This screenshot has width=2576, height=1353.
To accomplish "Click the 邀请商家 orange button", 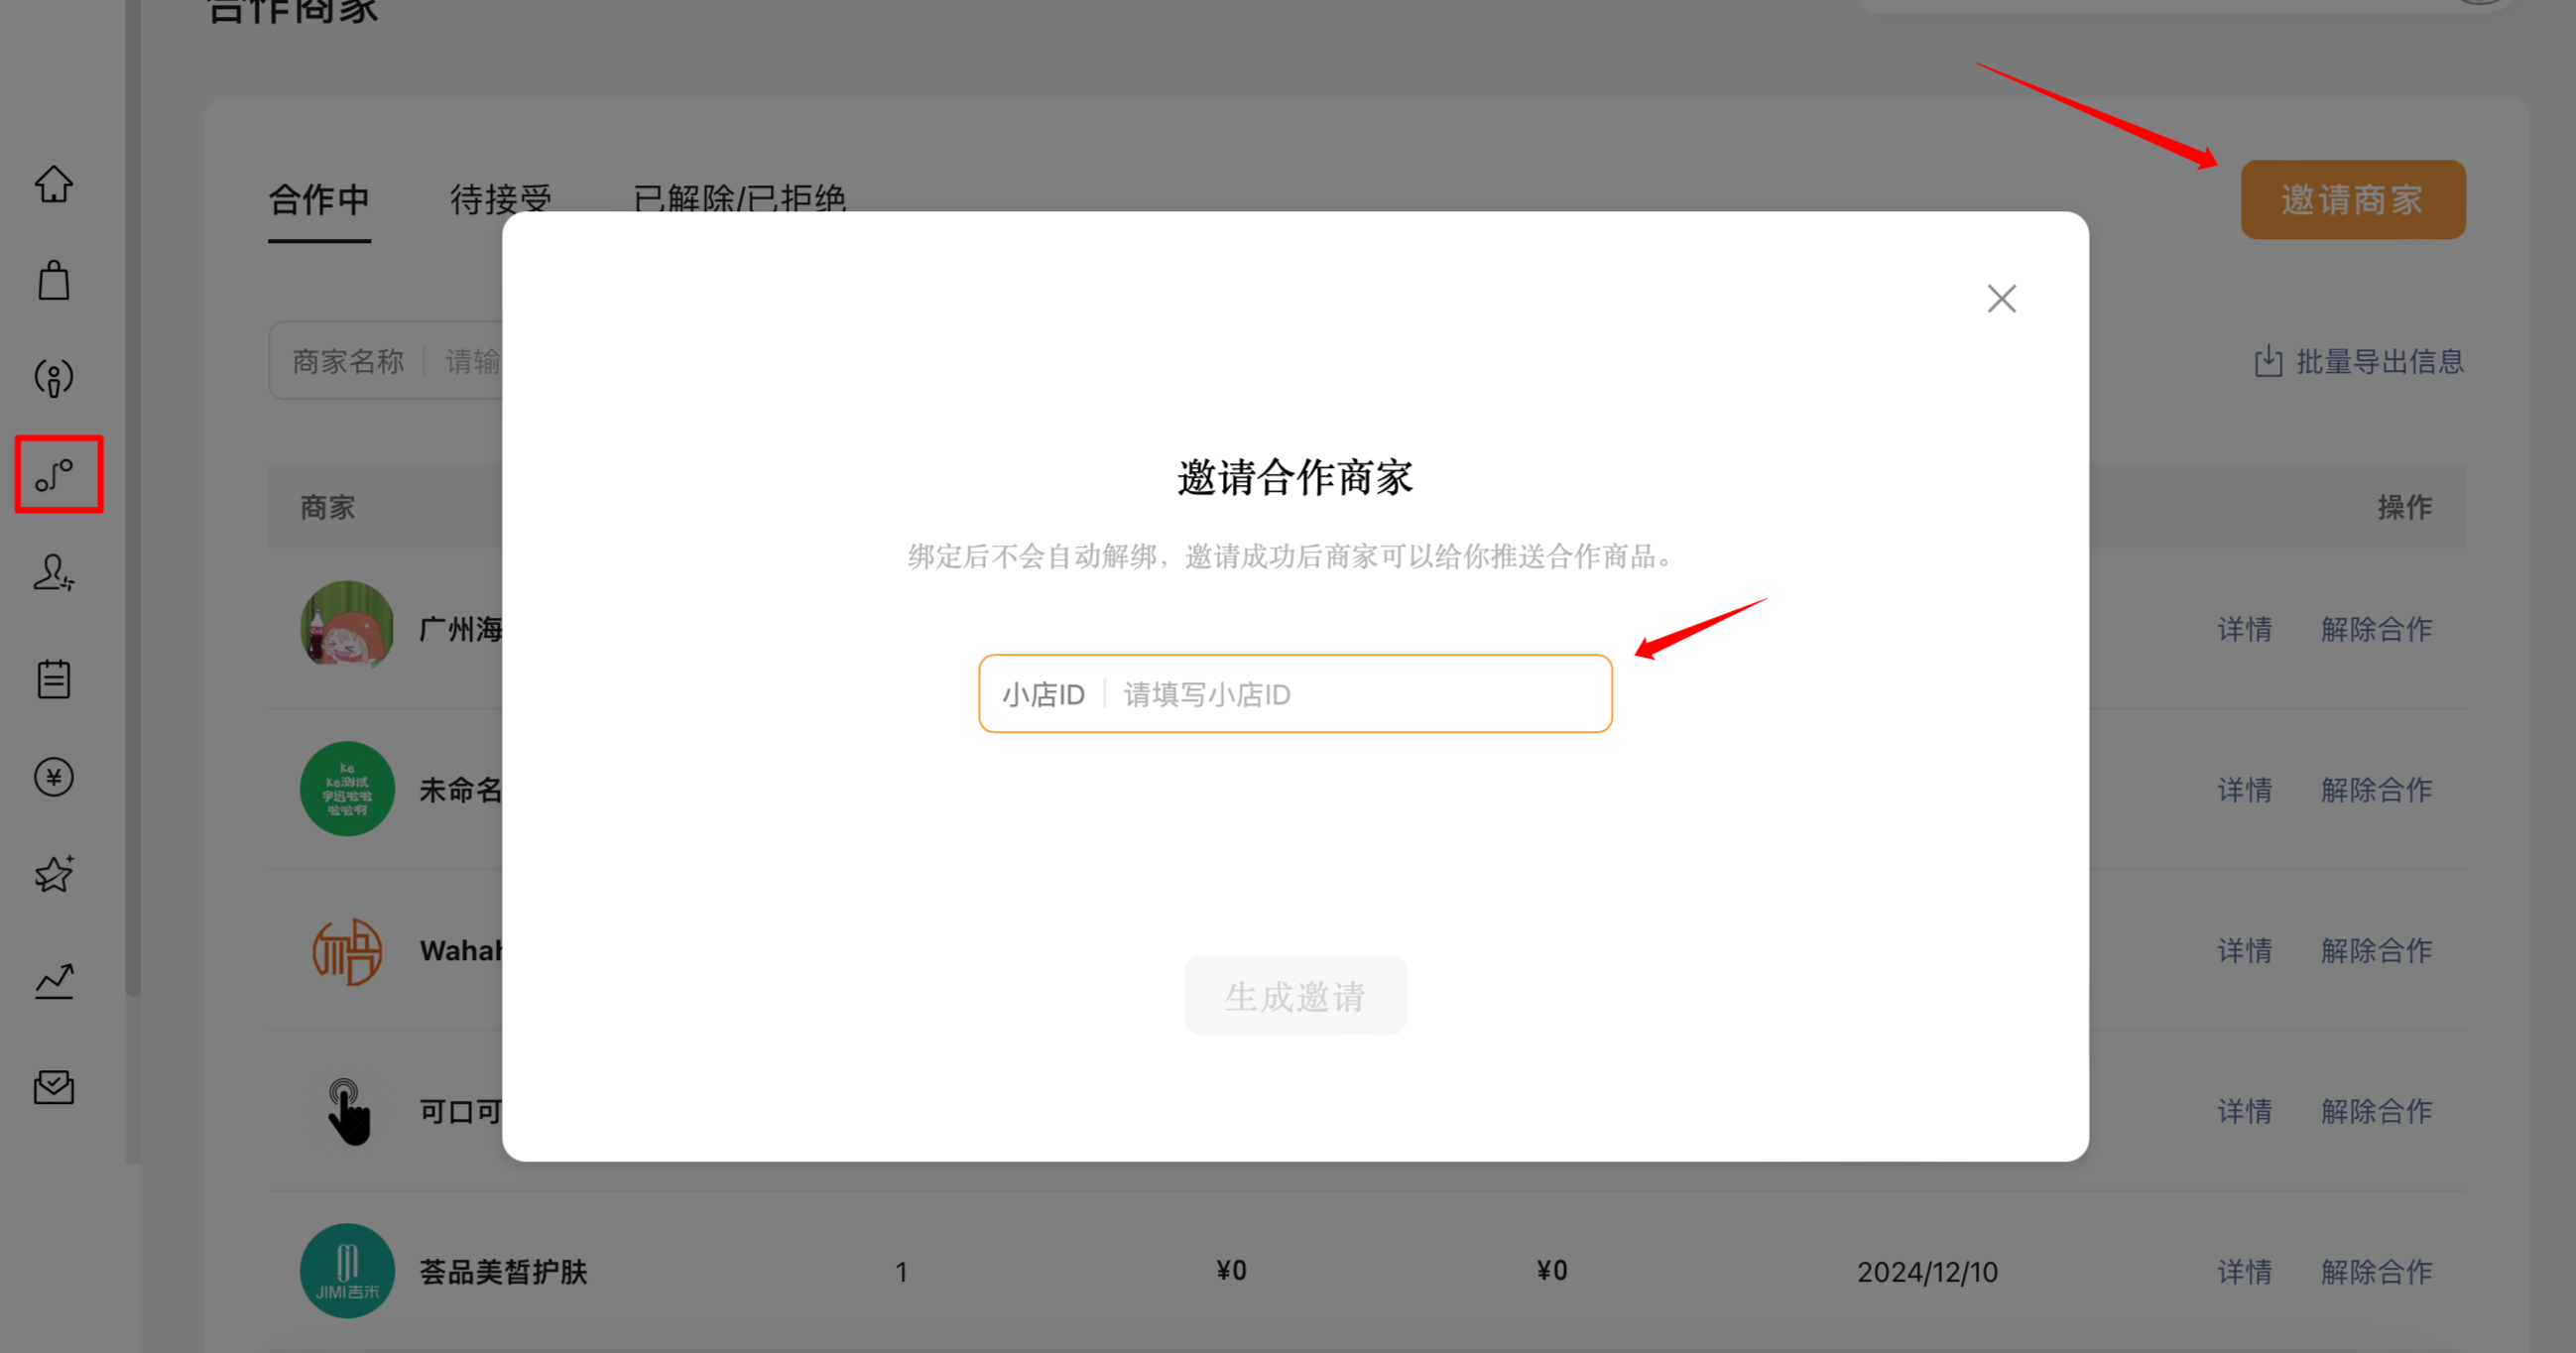I will pyautogui.click(x=2352, y=200).
